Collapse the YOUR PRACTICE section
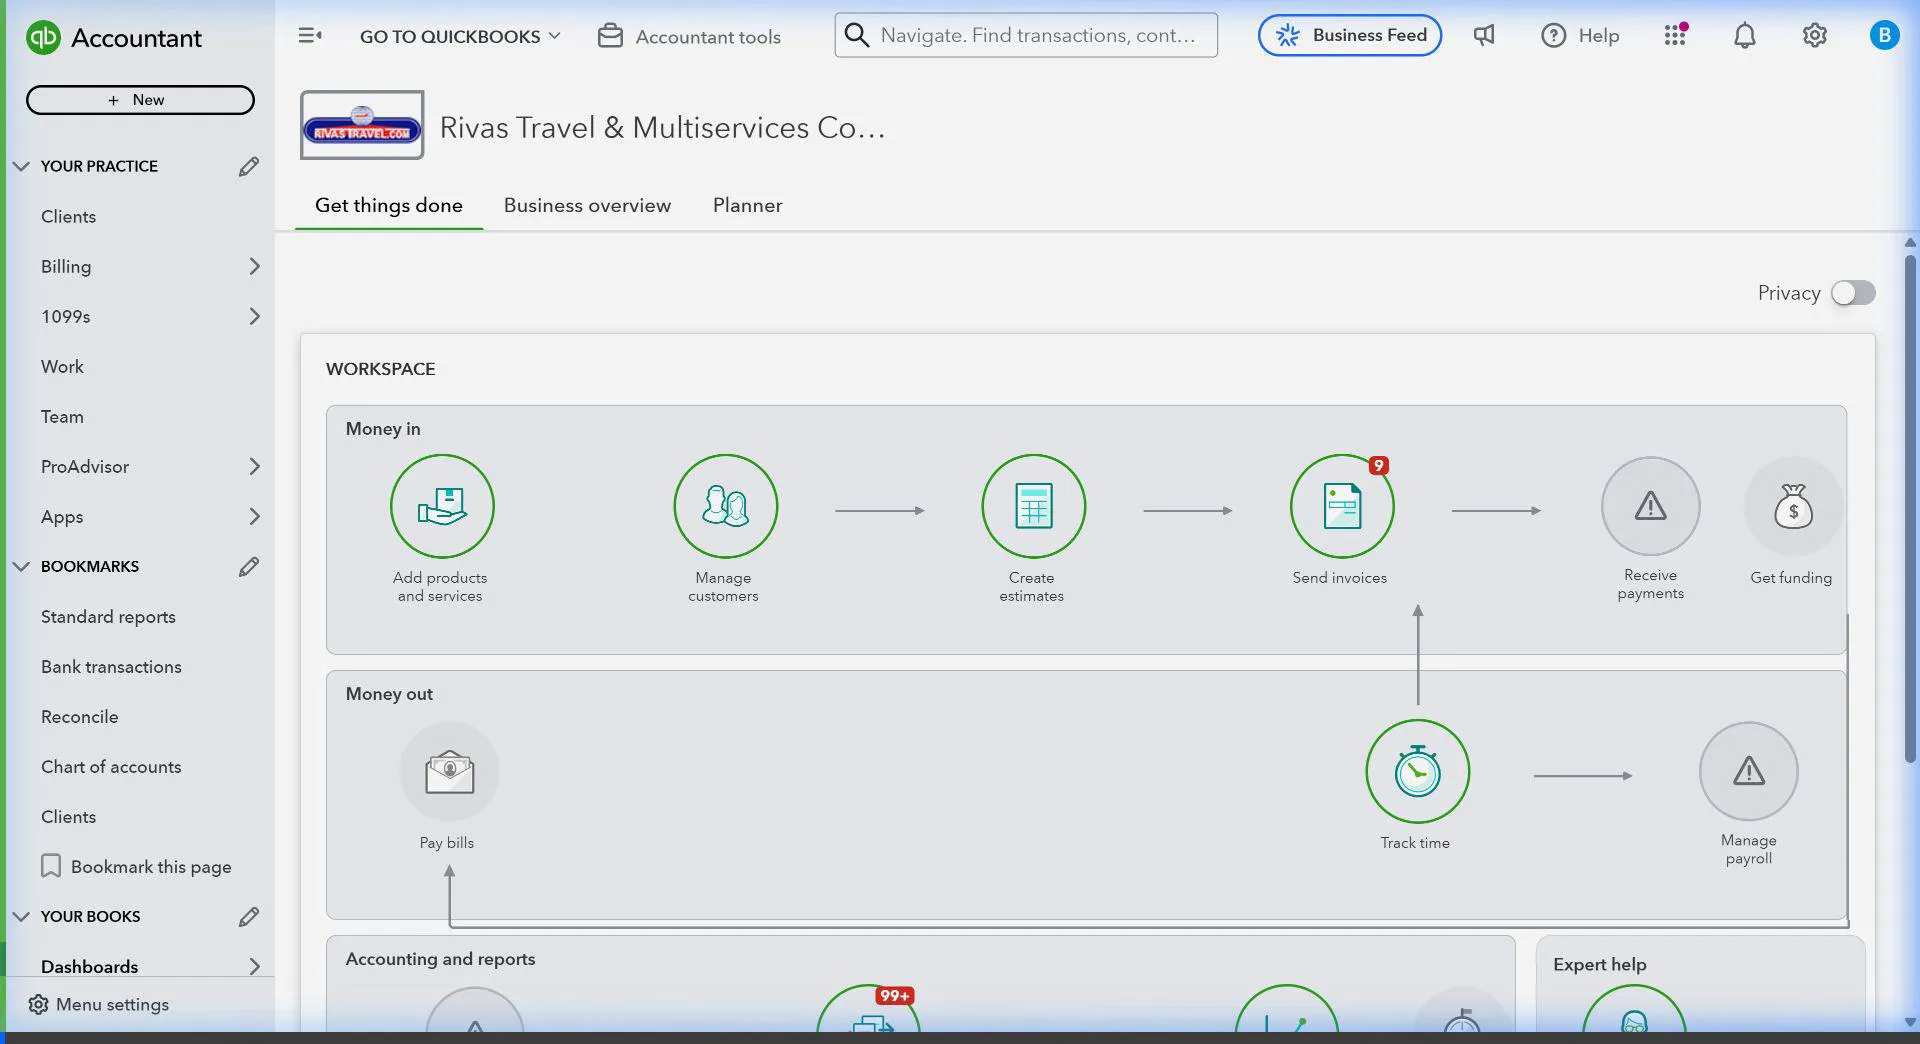 21,166
